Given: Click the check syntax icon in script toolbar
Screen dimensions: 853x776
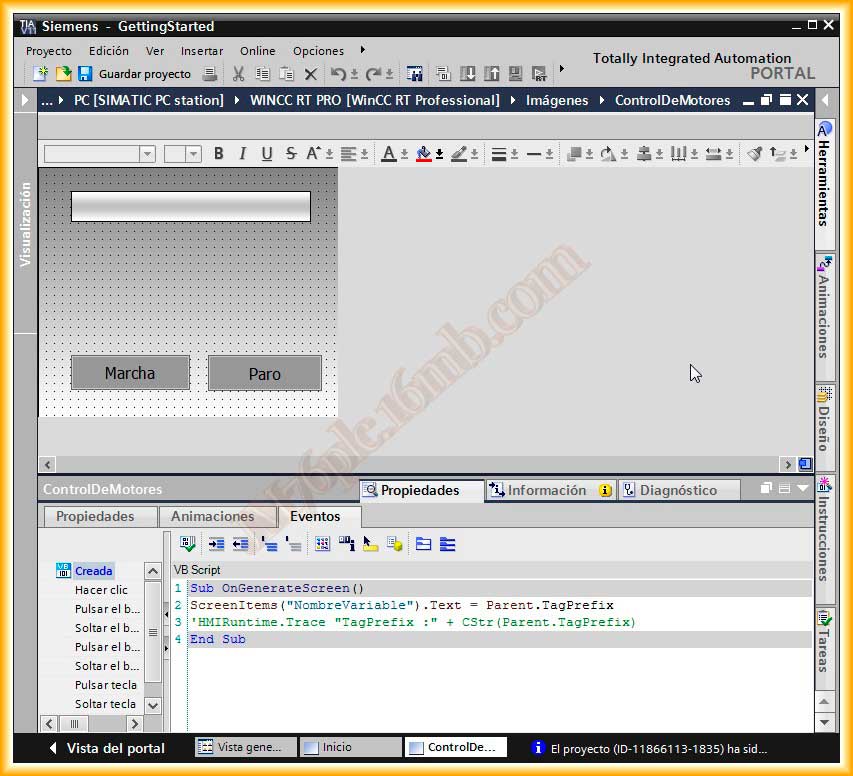Looking at the screenshot, I should point(187,544).
